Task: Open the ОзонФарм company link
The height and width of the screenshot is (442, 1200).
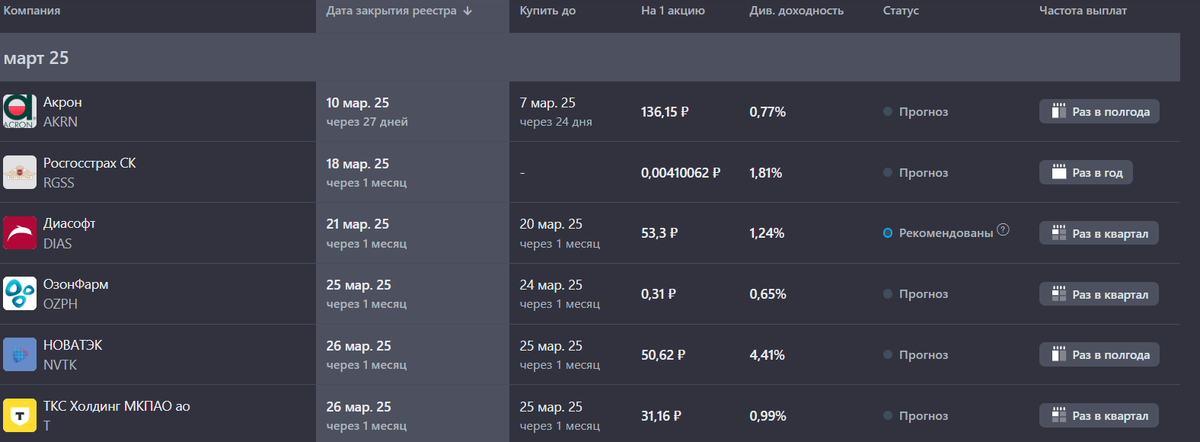Action: [76, 284]
